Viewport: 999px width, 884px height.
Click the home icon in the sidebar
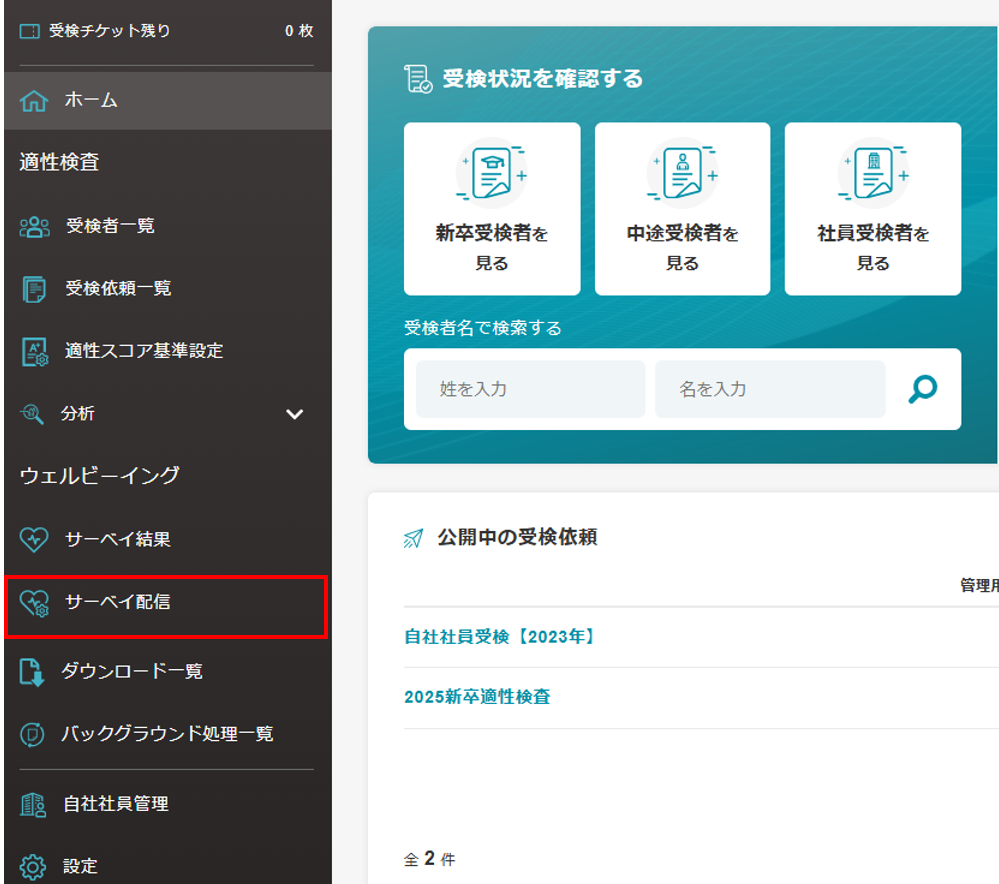coord(34,101)
